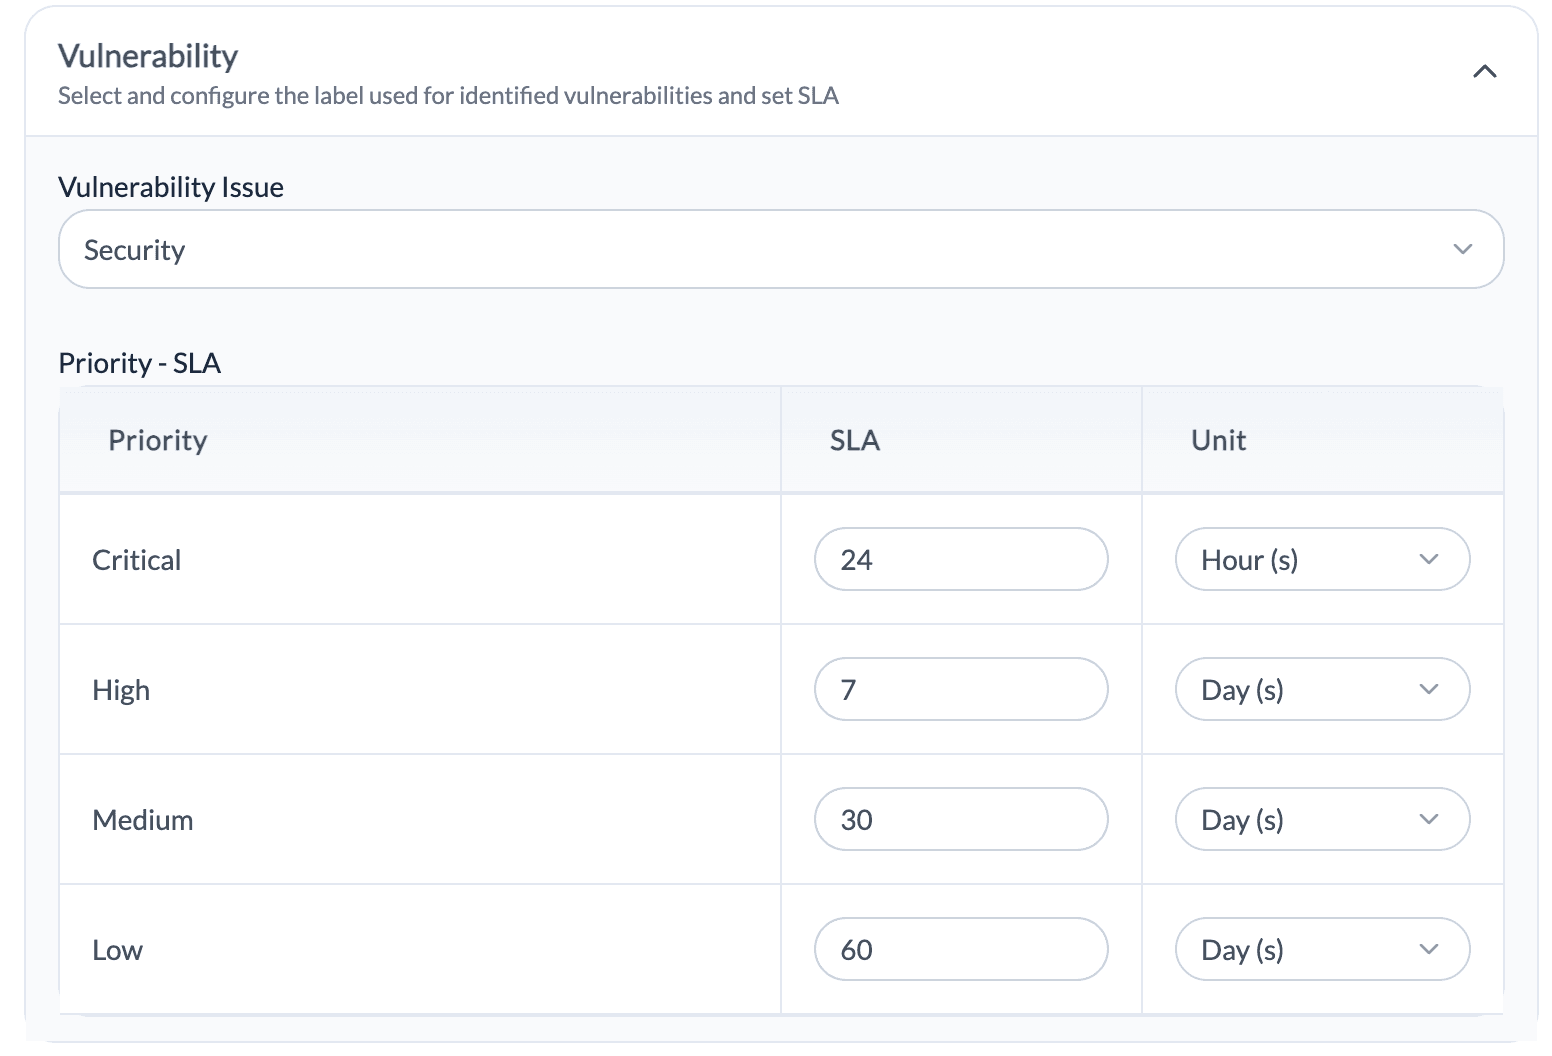This screenshot has height=1056, width=1552.
Task: Focus the High priority SLA input
Action: [x=960, y=689]
